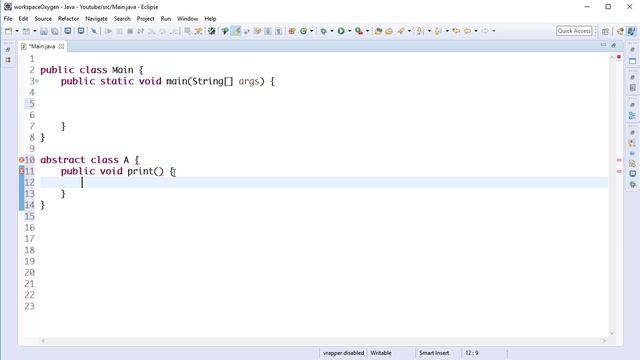Open the Project menu
Viewport: 640px width, 360px height.
(145, 19)
